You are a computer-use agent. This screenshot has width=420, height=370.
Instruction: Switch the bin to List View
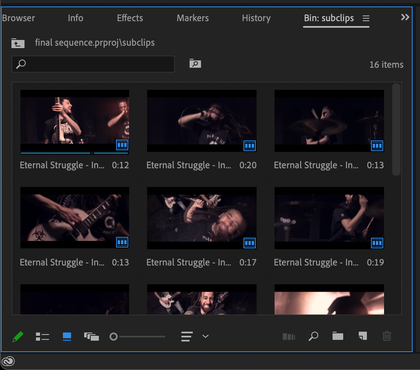pyautogui.click(x=42, y=337)
